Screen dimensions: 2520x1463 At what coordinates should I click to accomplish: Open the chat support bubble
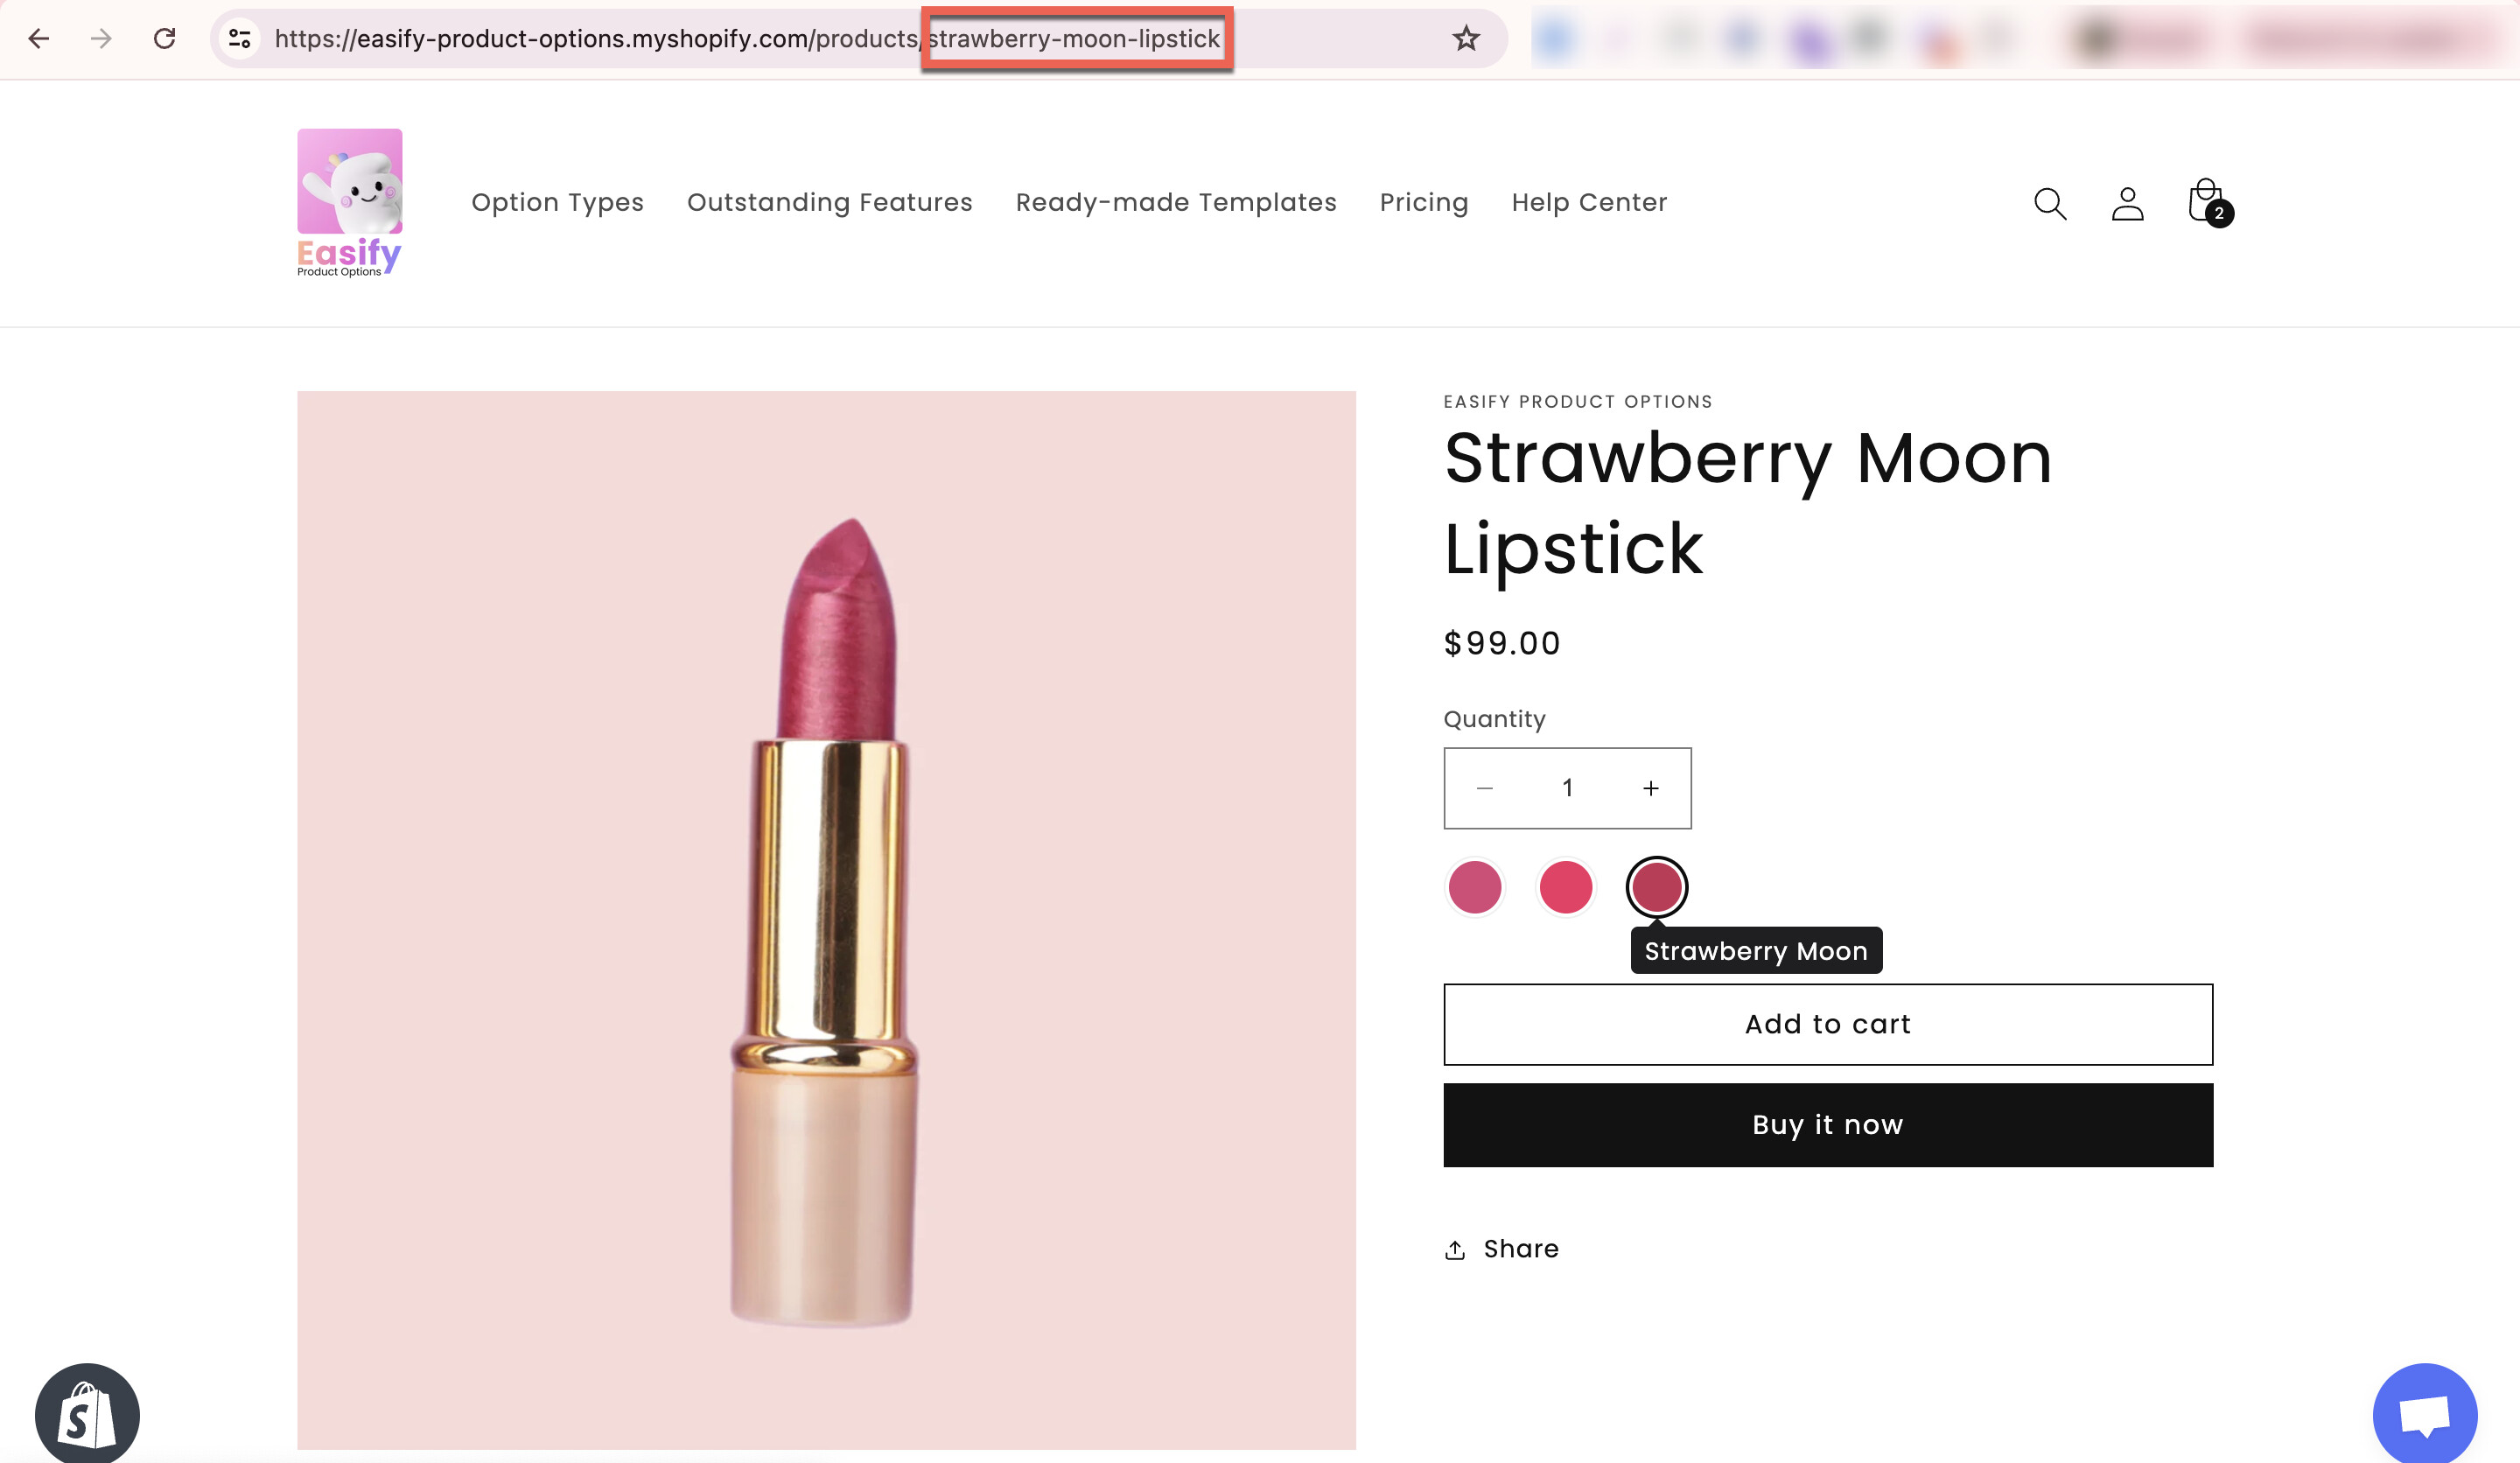tap(2424, 1415)
